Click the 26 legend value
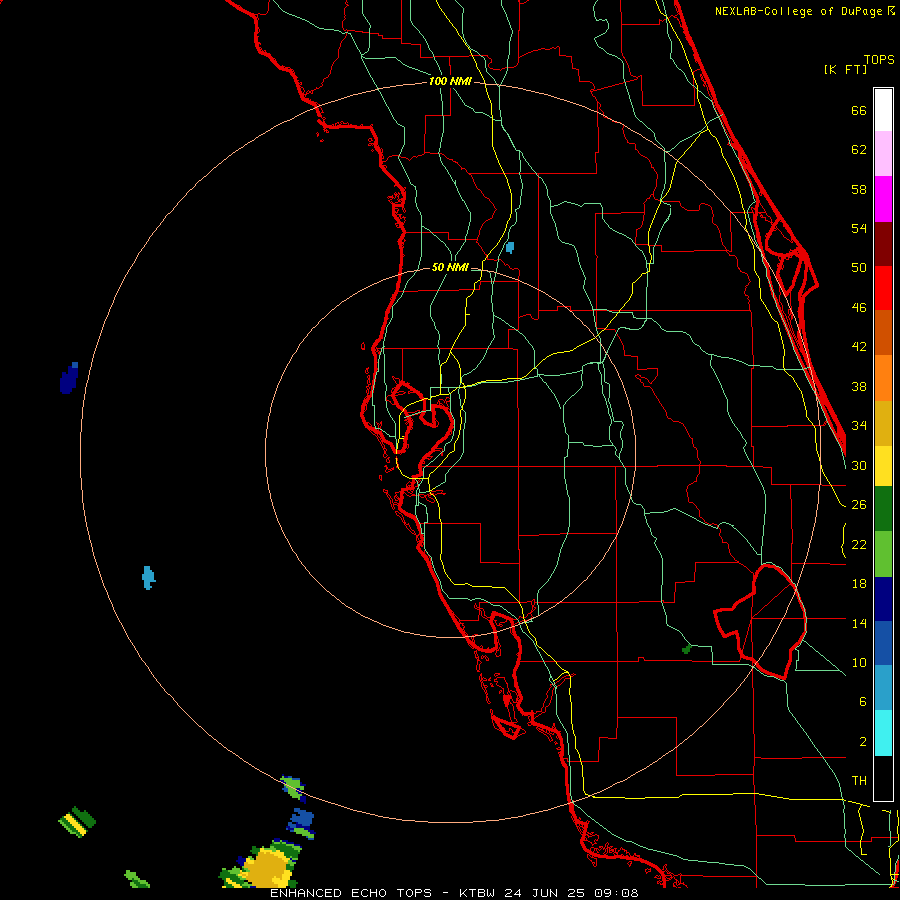Image resolution: width=900 pixels, height=900 pixels. pyautogui.click(x=859, y=505)
